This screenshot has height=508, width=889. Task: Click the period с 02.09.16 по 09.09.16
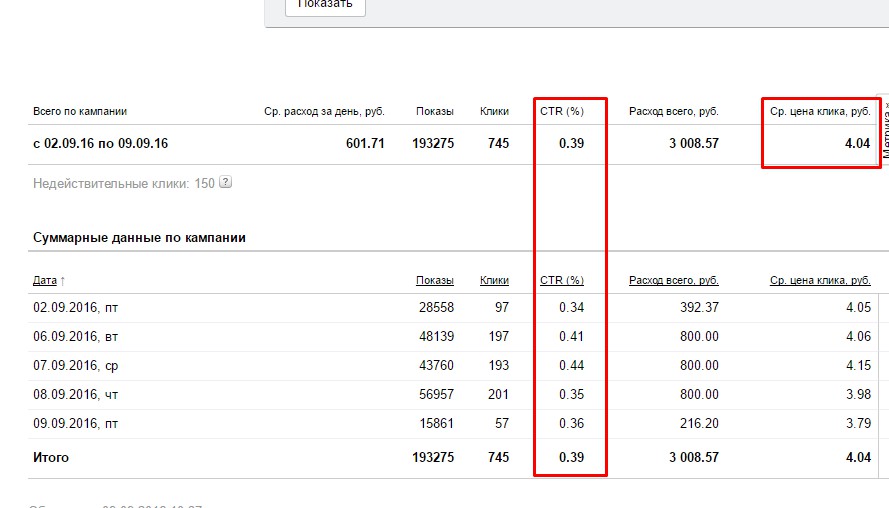[x=100, y=143]
